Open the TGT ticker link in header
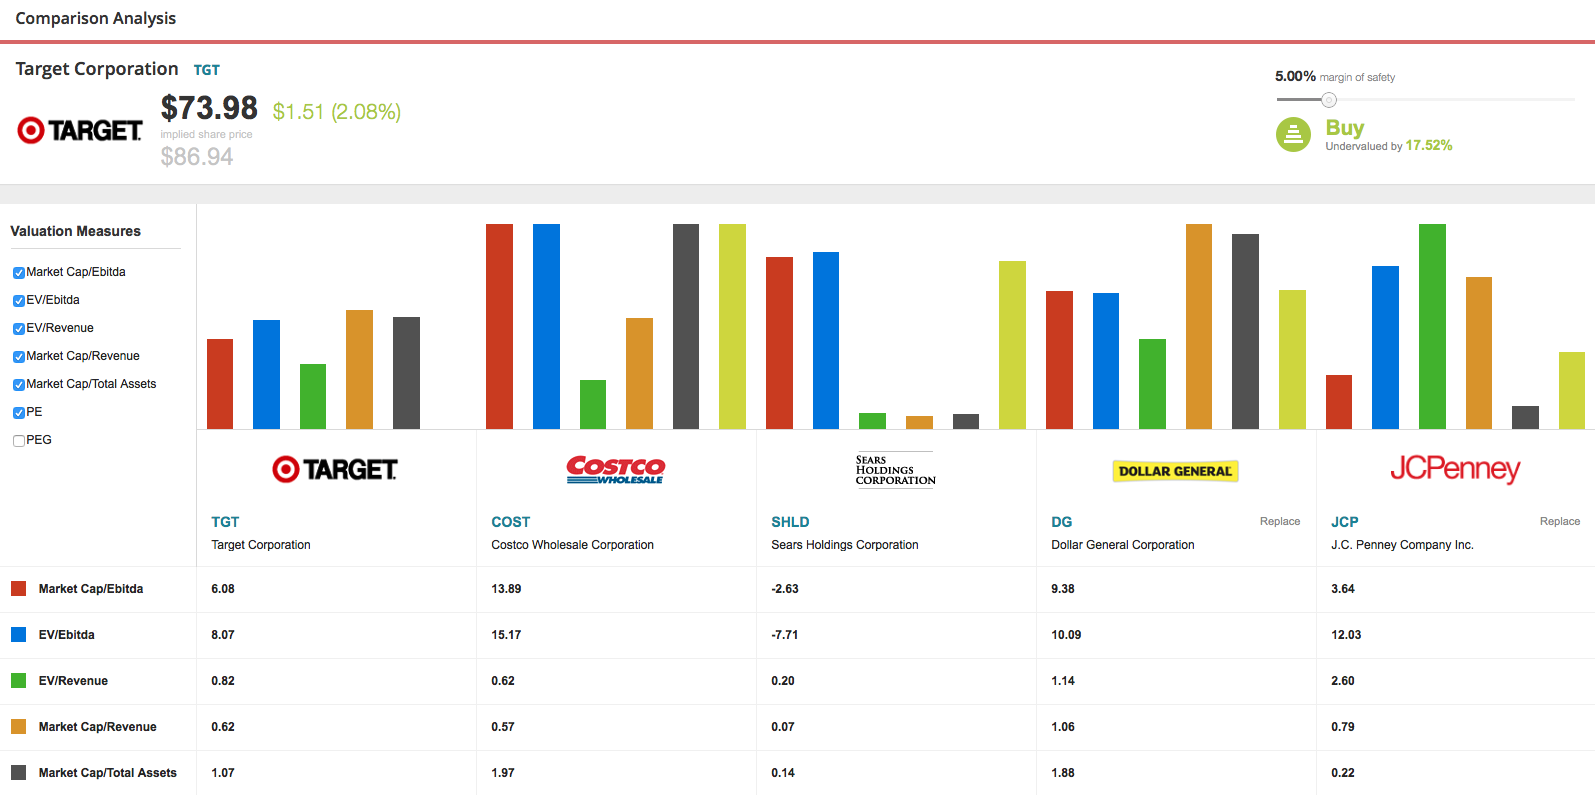The image size is (1595, 795). click(207, 70)
